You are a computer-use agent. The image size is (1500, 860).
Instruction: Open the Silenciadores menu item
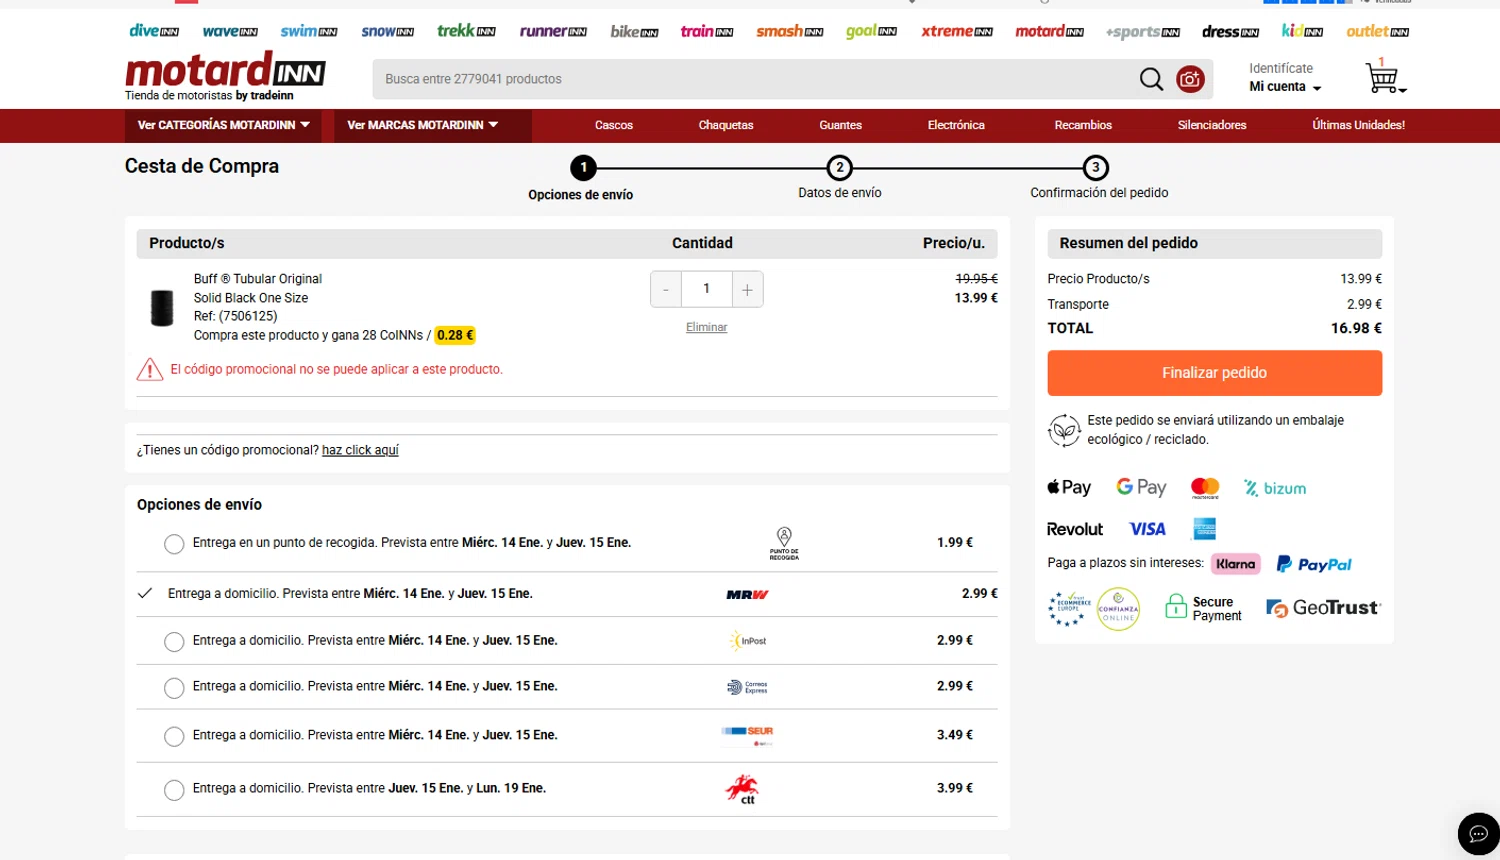pyautogui.click(x=1212, y=125)
